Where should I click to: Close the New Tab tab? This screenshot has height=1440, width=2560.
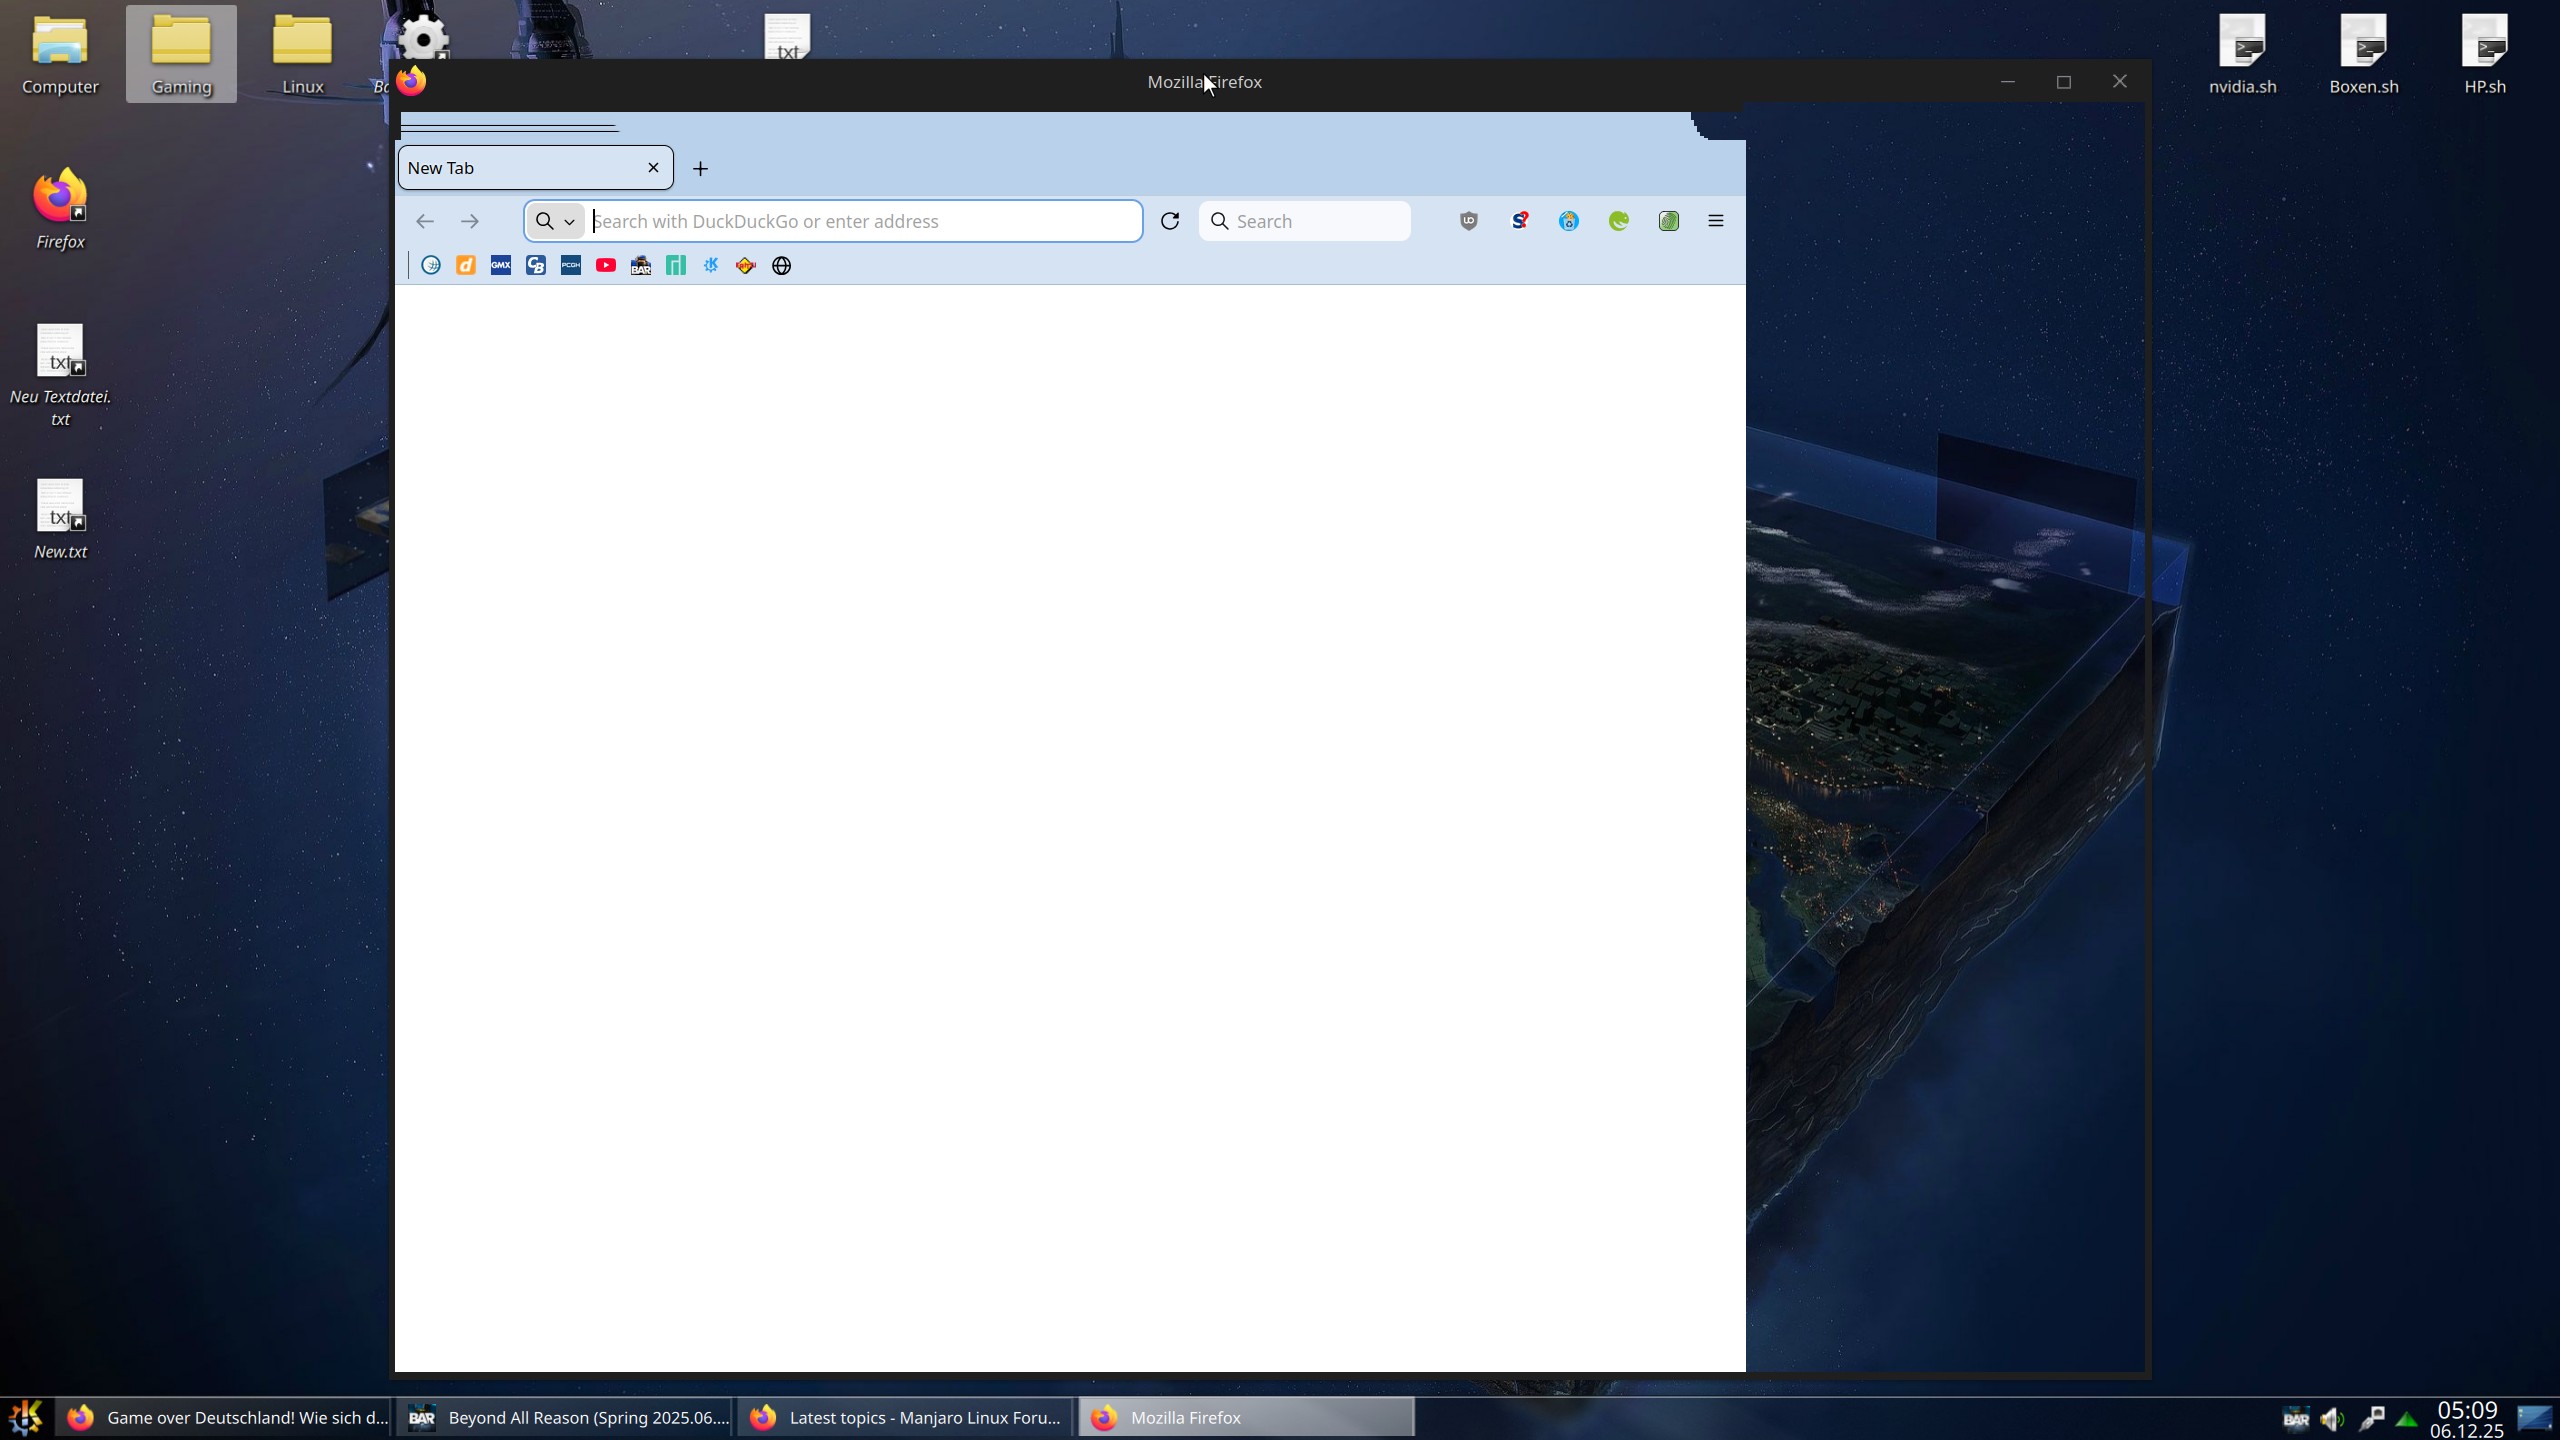coord(653,168)
